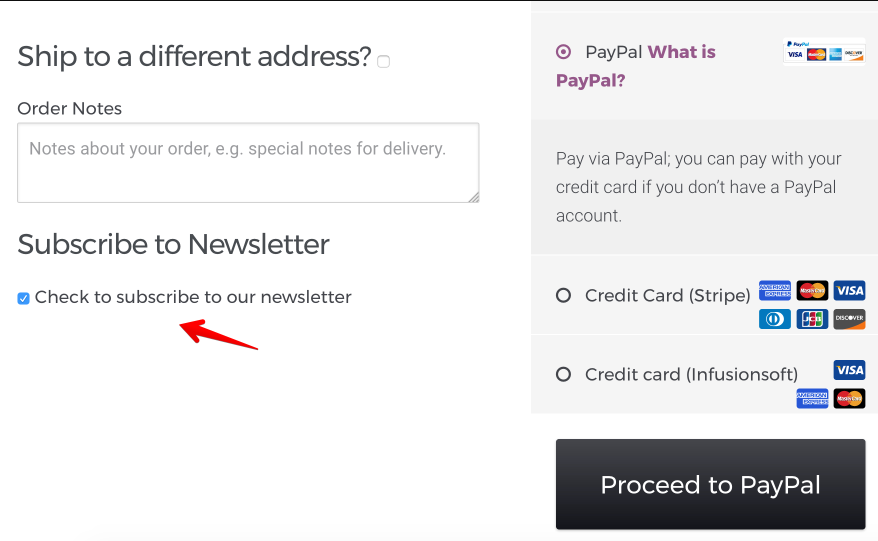Check the Ship to a different address box

(x=384, y=61)
